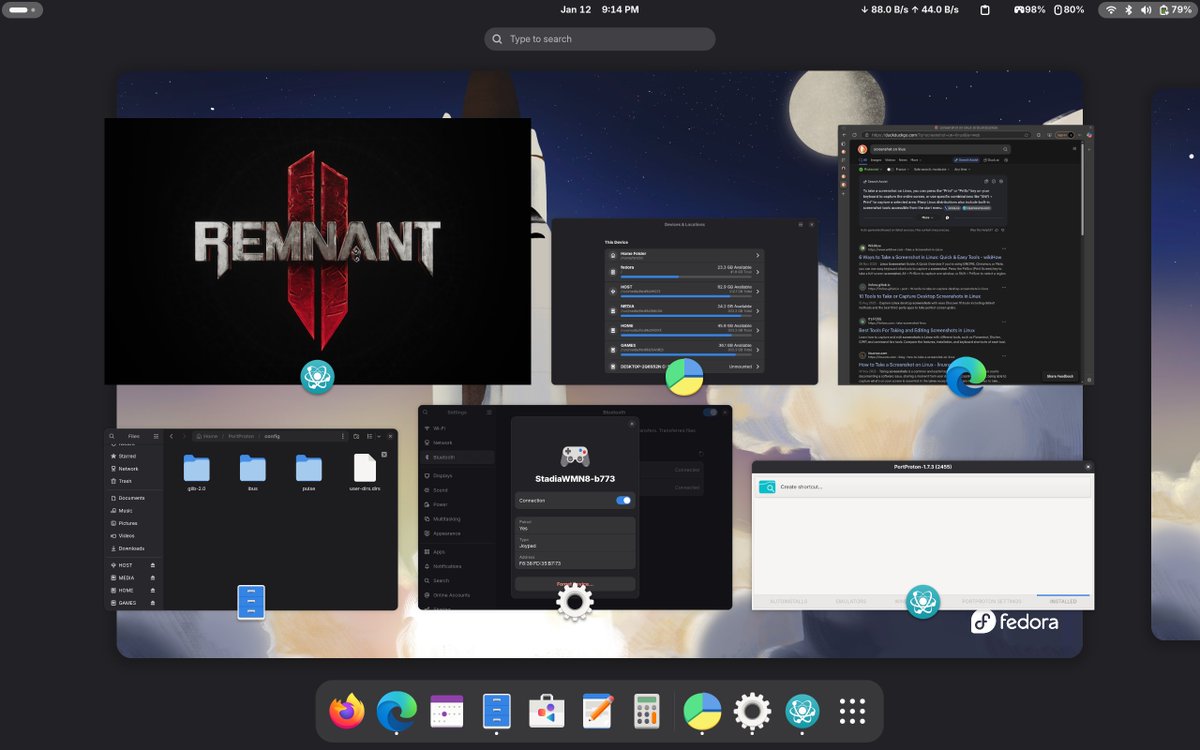Expand the Home Folder row in the disk analyzer
Viewport: 1200px width, 750px height.
coord(685,255)
